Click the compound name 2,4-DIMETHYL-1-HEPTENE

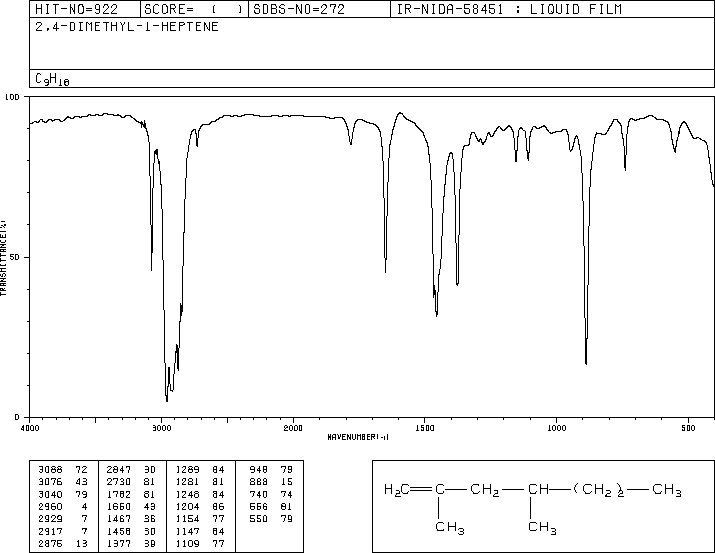[127, 26]
